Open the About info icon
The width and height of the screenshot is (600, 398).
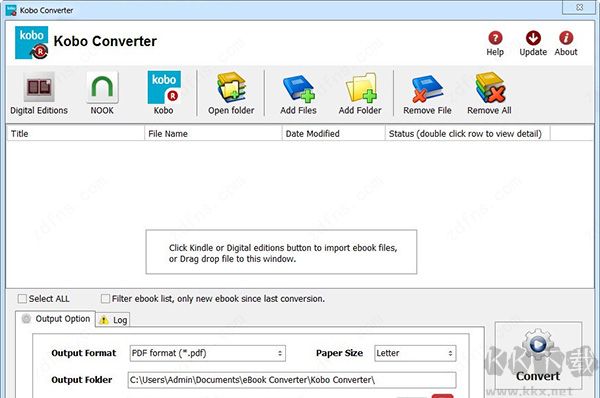(x=566, y=38)
